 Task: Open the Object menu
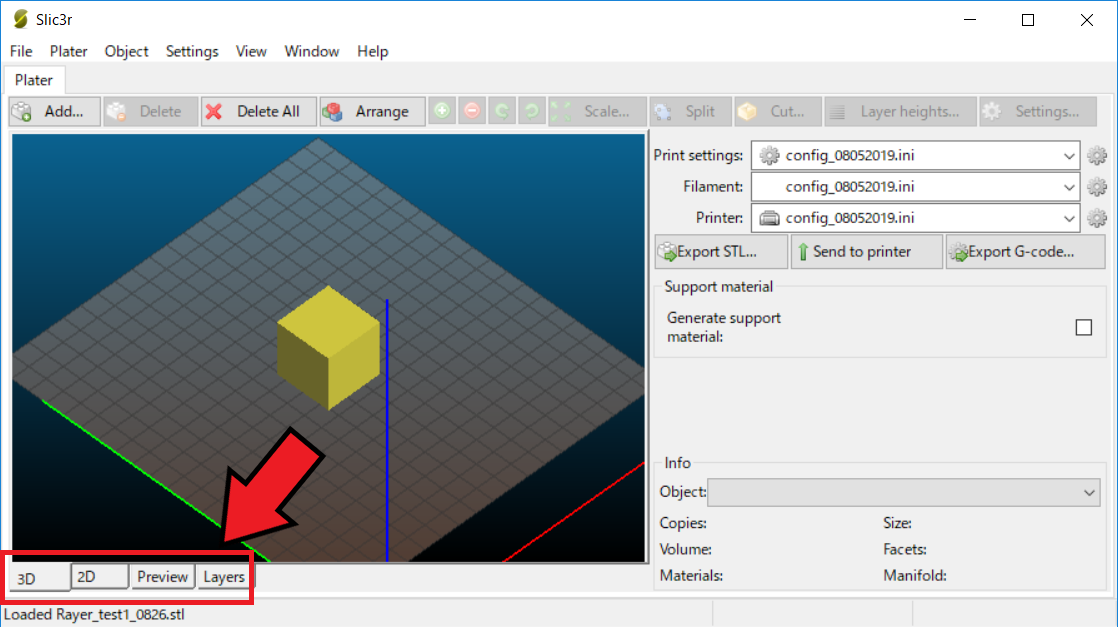pos(126,51)
